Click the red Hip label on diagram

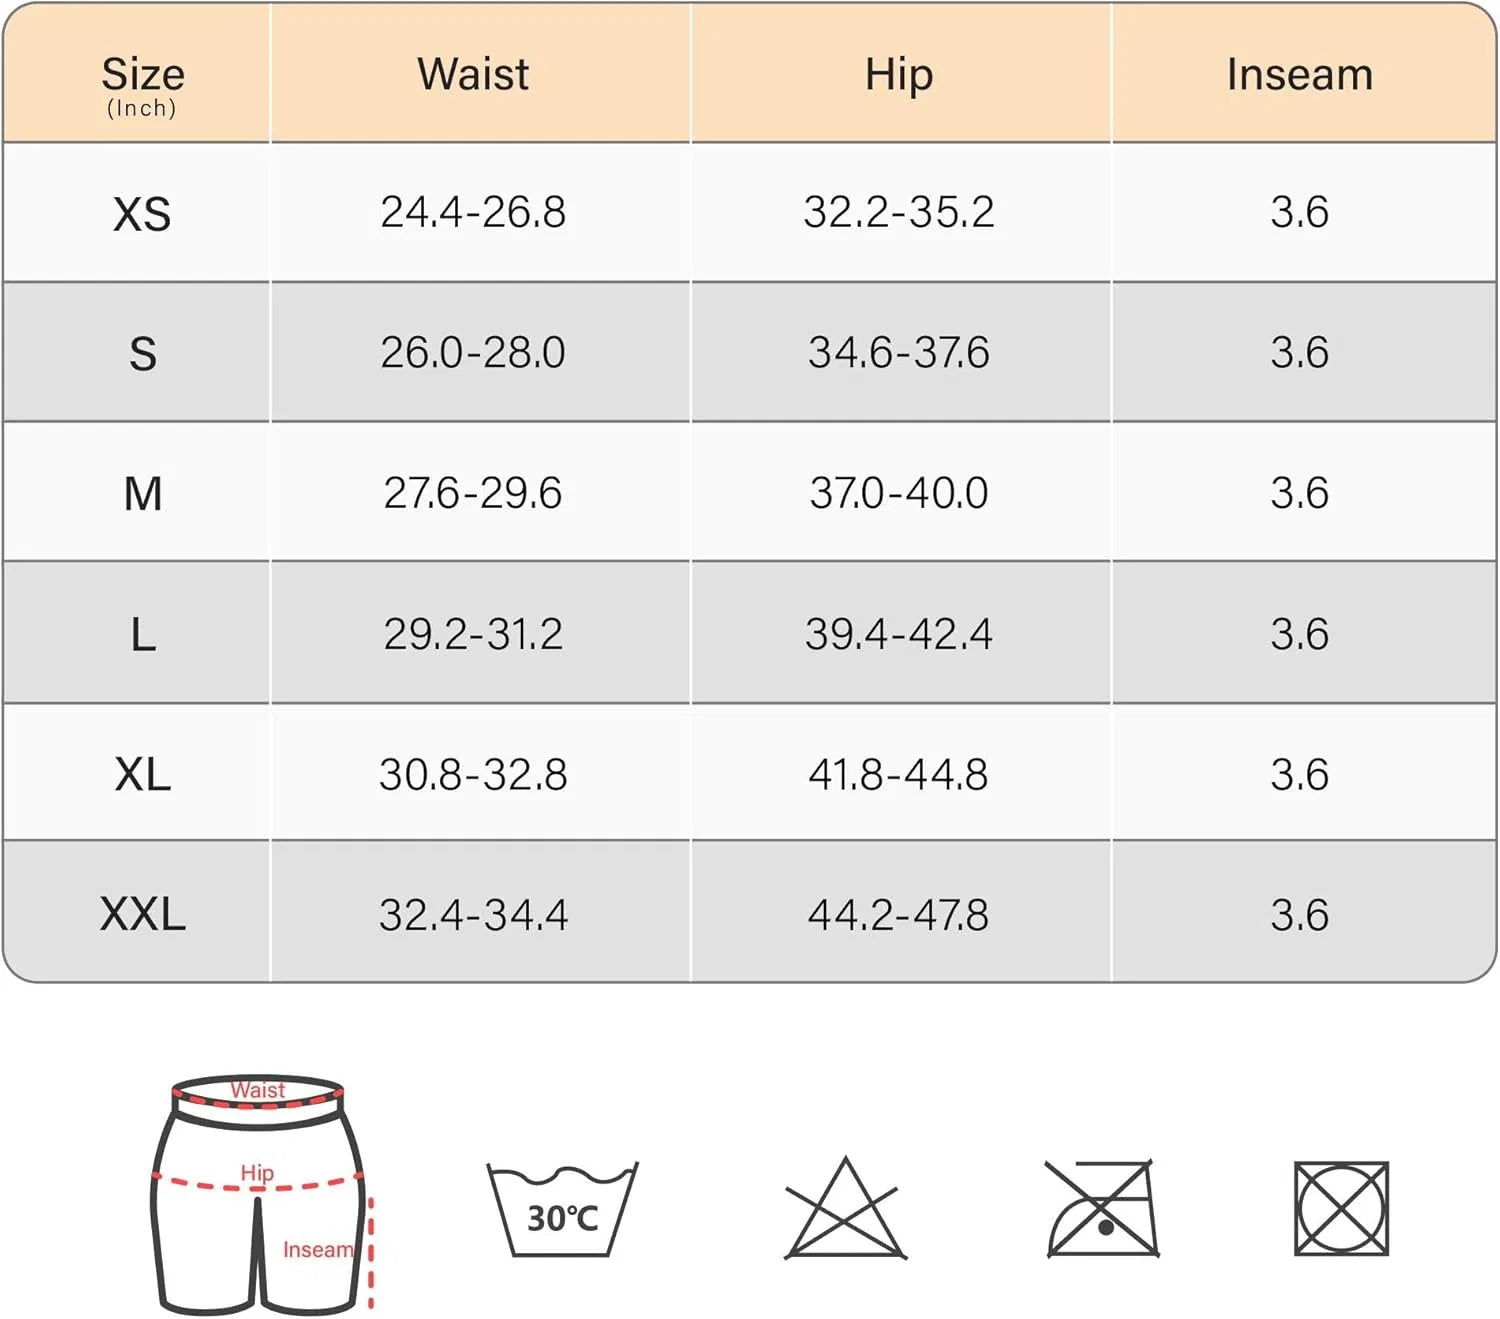257,1173
